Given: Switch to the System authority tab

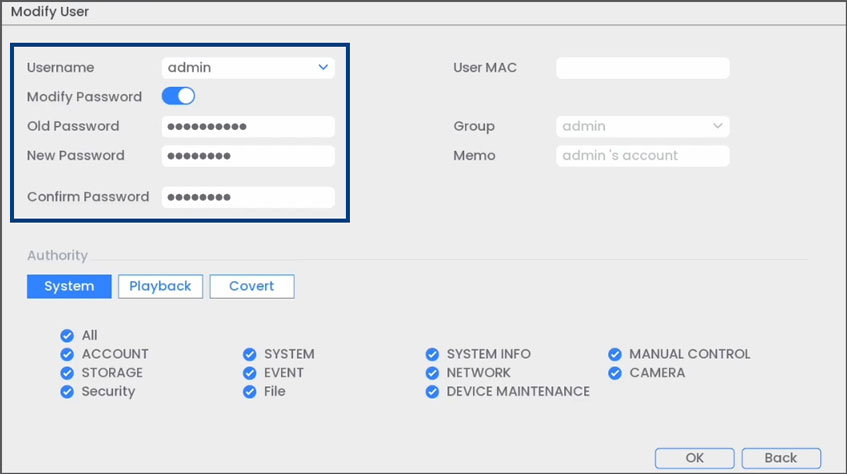Looking at the screenshot, I should pos(69,286).
